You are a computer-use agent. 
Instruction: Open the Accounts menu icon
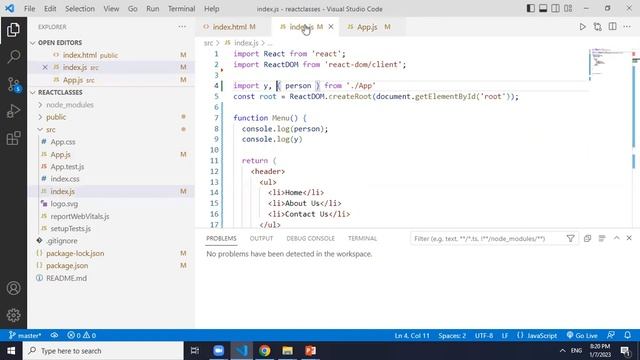pyautogui.click(x=13, y=288)
